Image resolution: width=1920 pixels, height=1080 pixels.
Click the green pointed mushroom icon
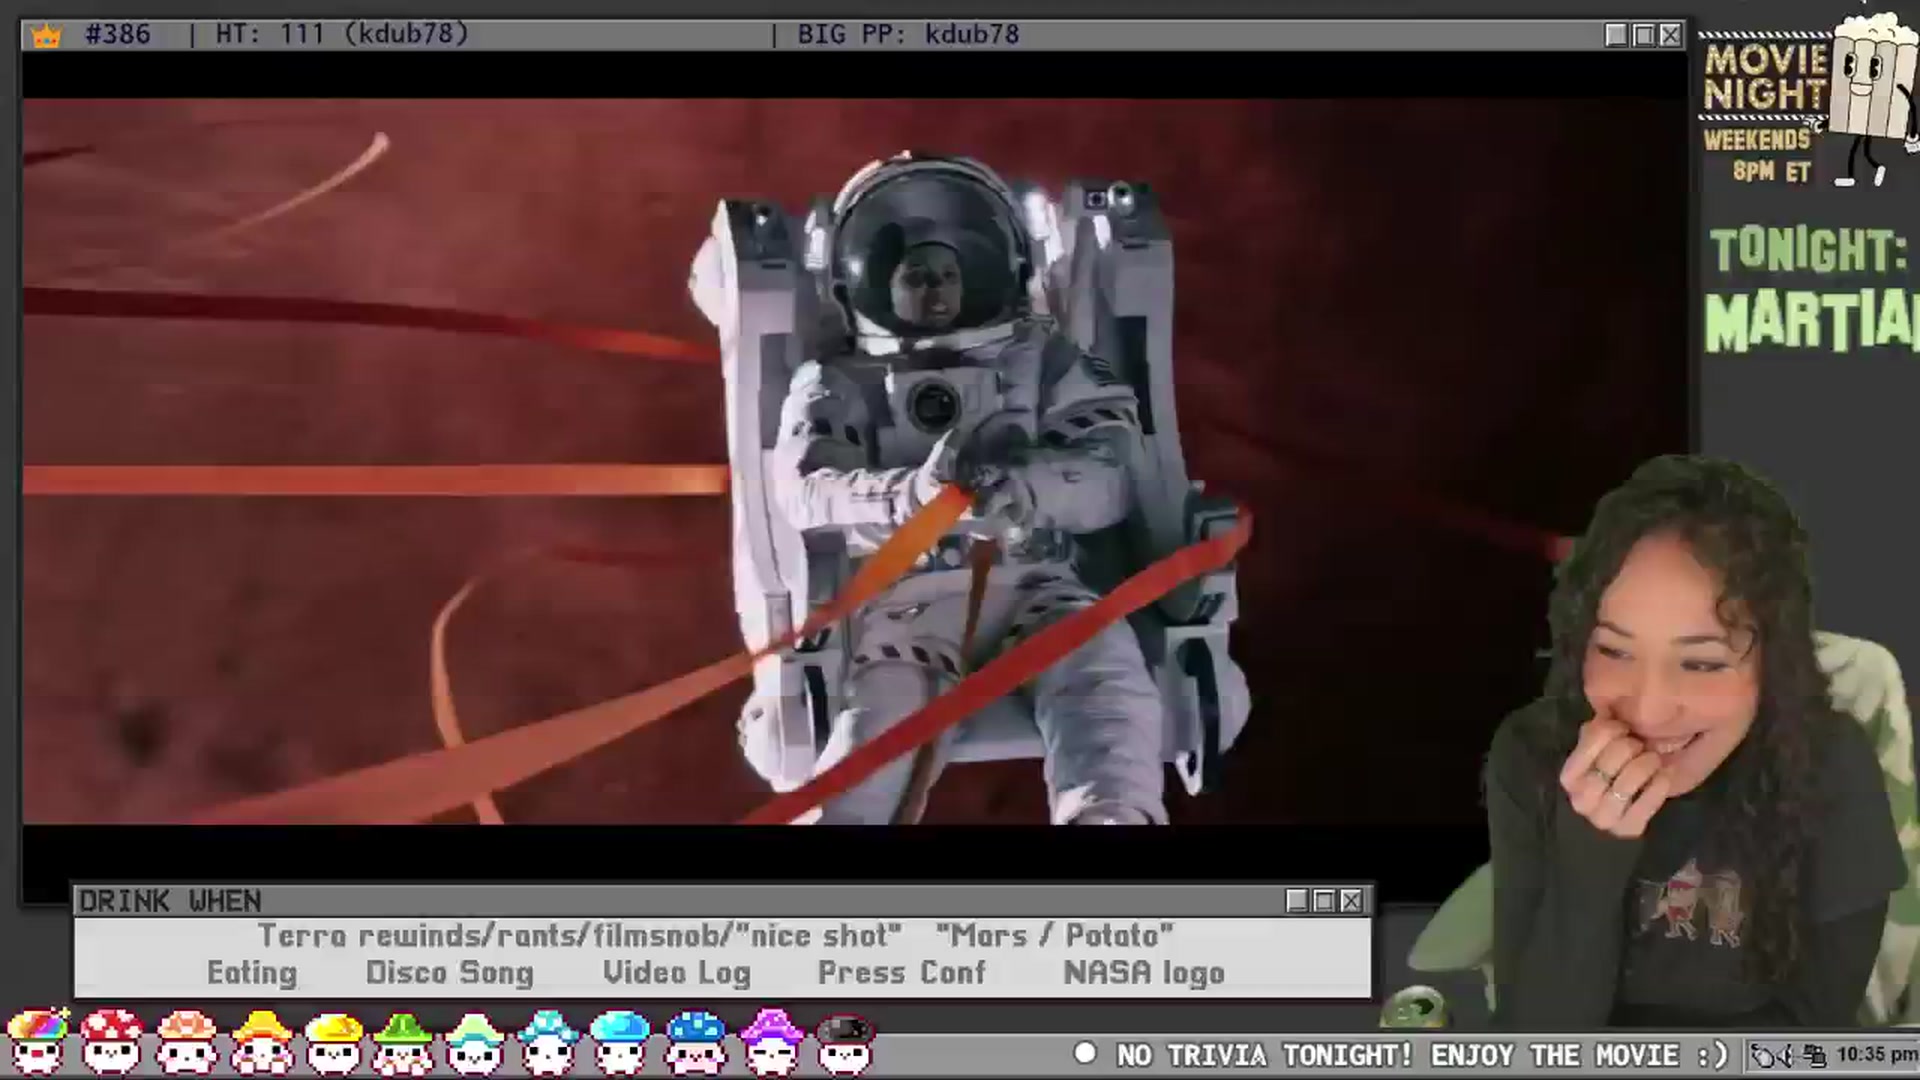click(404, 1043)
